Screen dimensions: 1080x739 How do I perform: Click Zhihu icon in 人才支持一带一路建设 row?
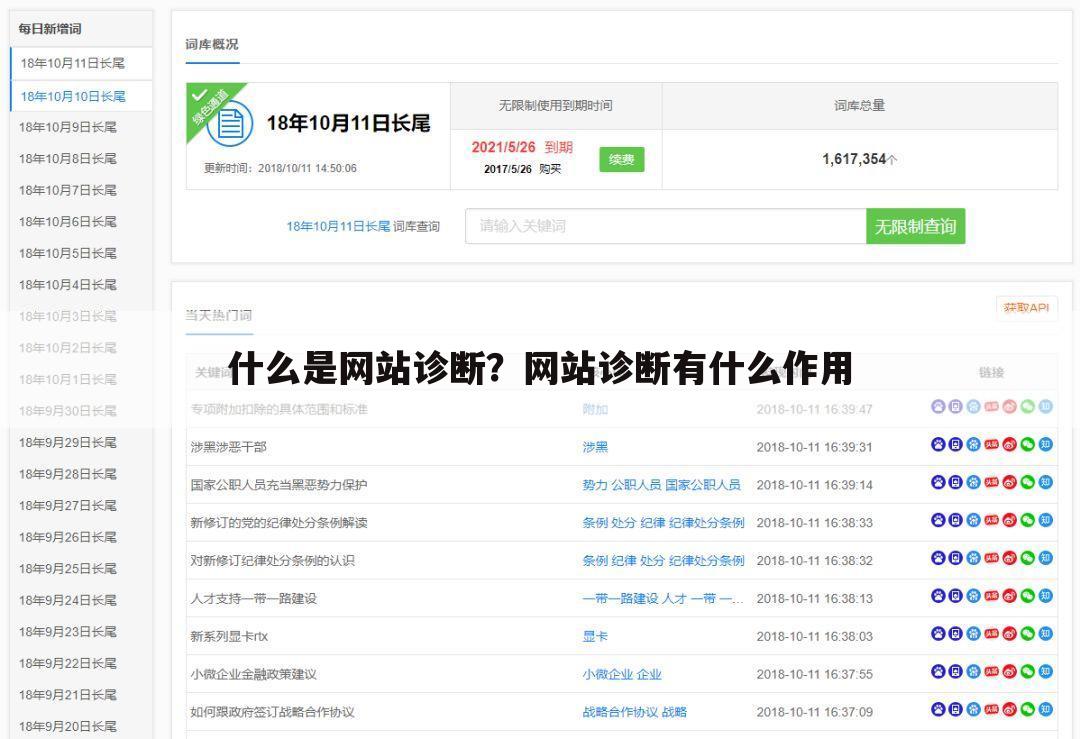click(1046, 596)
